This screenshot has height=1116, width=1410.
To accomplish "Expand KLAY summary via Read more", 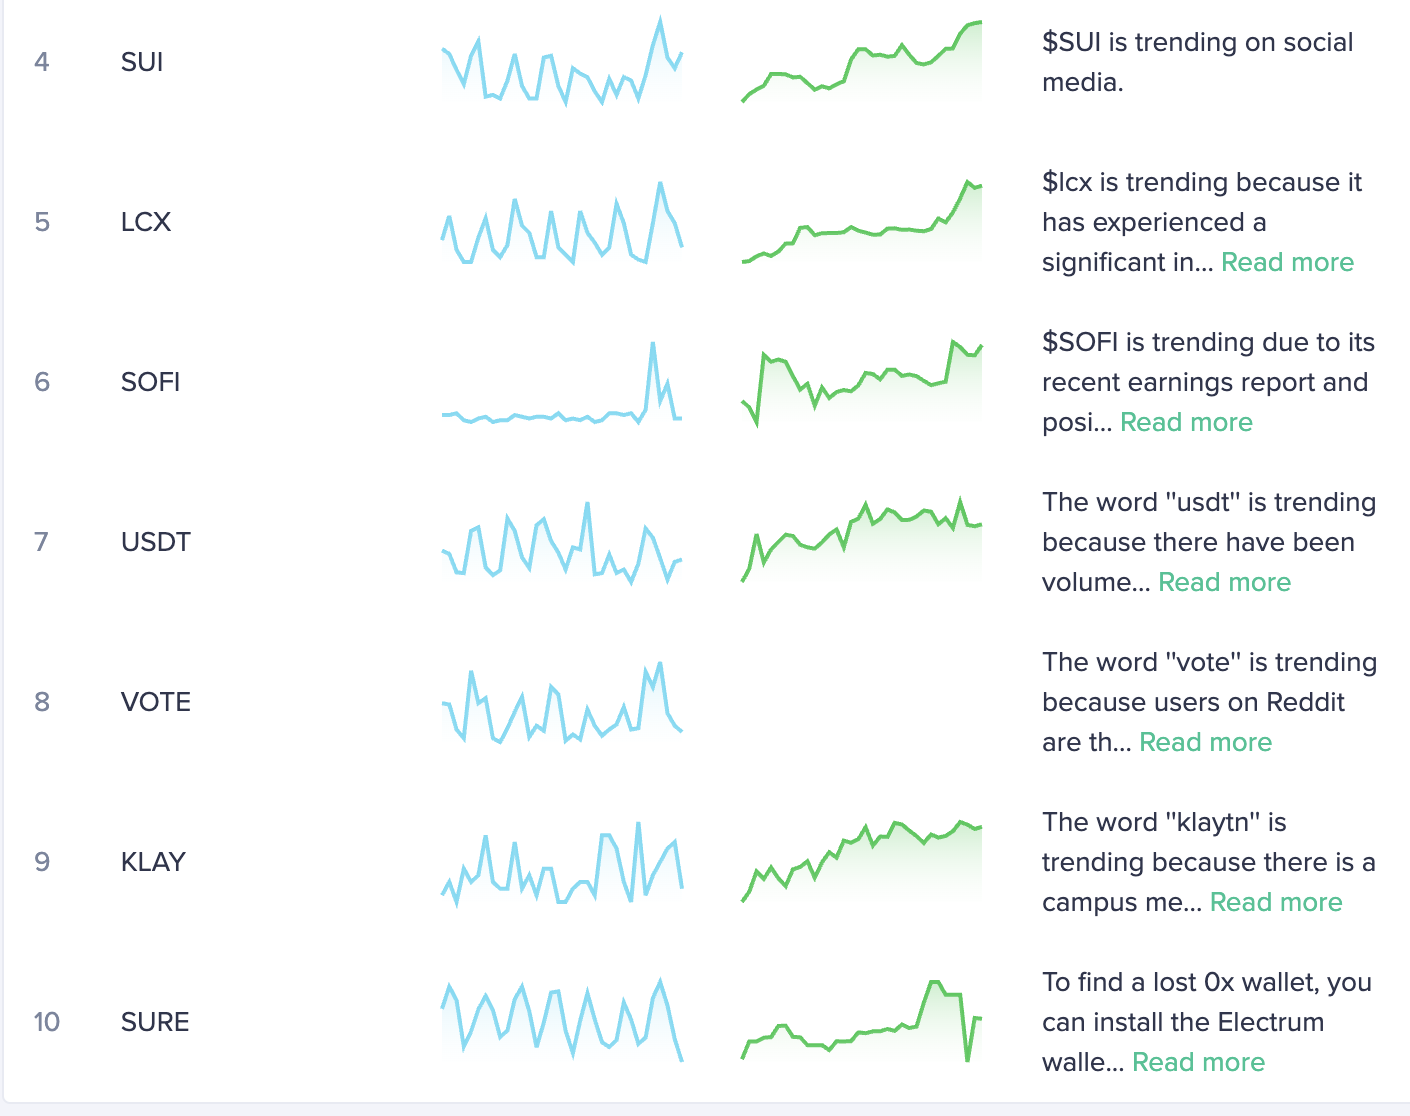I will pyautogui.click(x=1276, y=902).
